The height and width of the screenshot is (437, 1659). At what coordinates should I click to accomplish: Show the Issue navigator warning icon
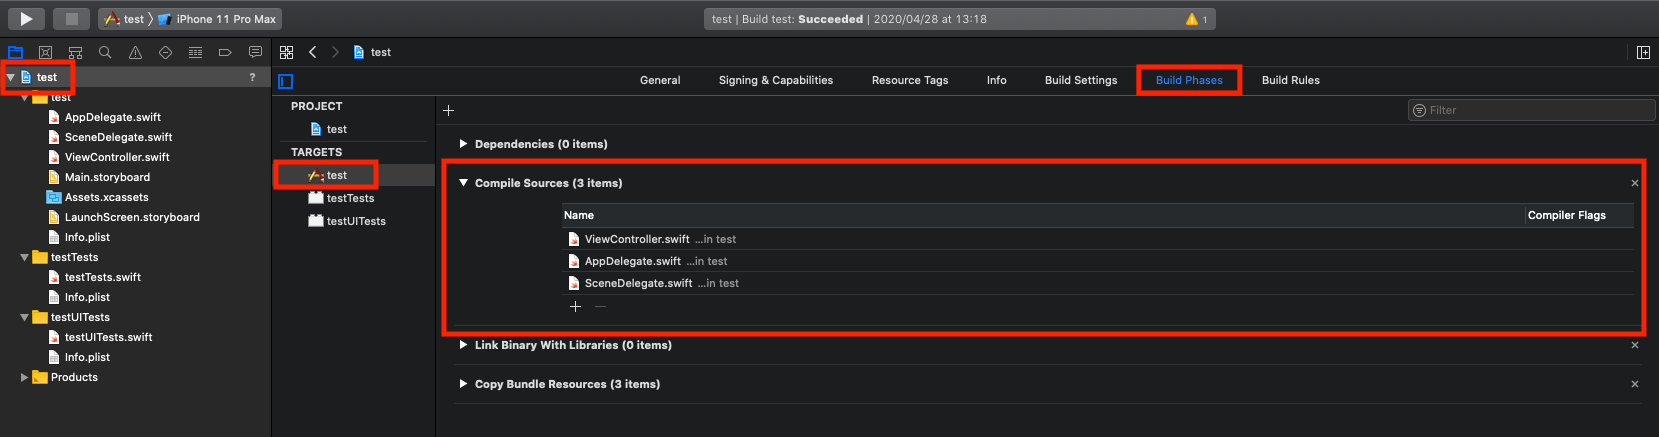pyautogui.click(x=135, y=52)
